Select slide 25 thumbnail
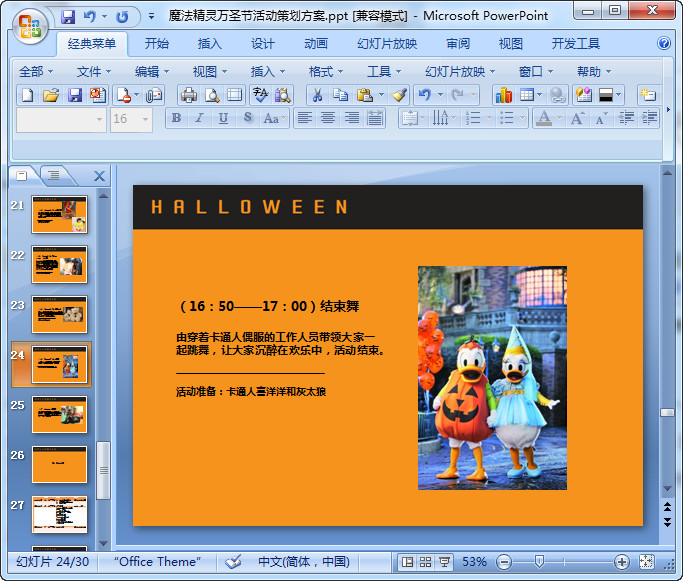Screen dimensions: 683x581 (x=59, y=415)
